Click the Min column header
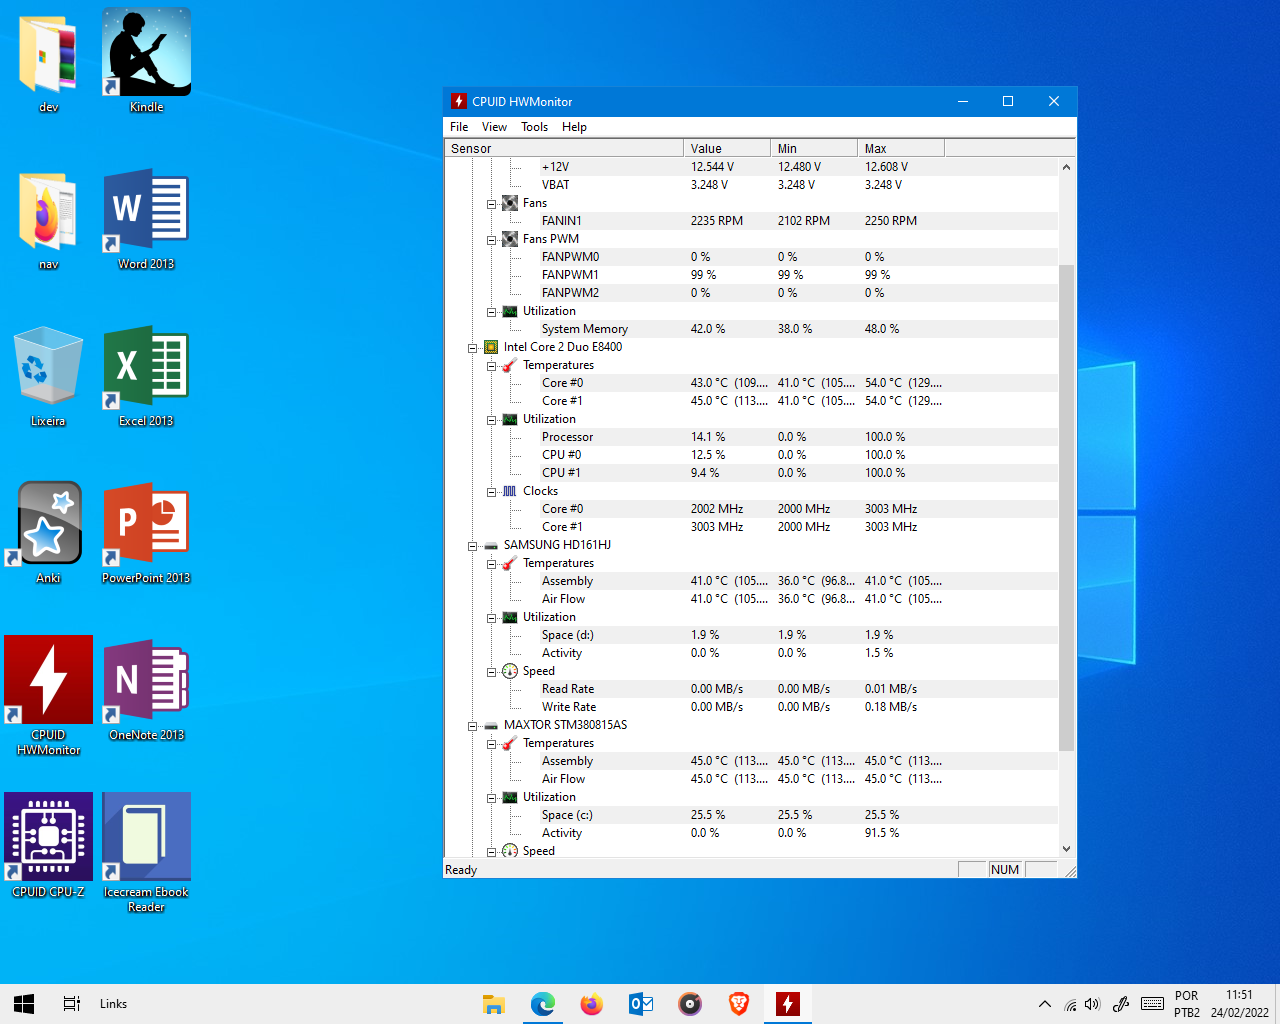 click(814, 148)
